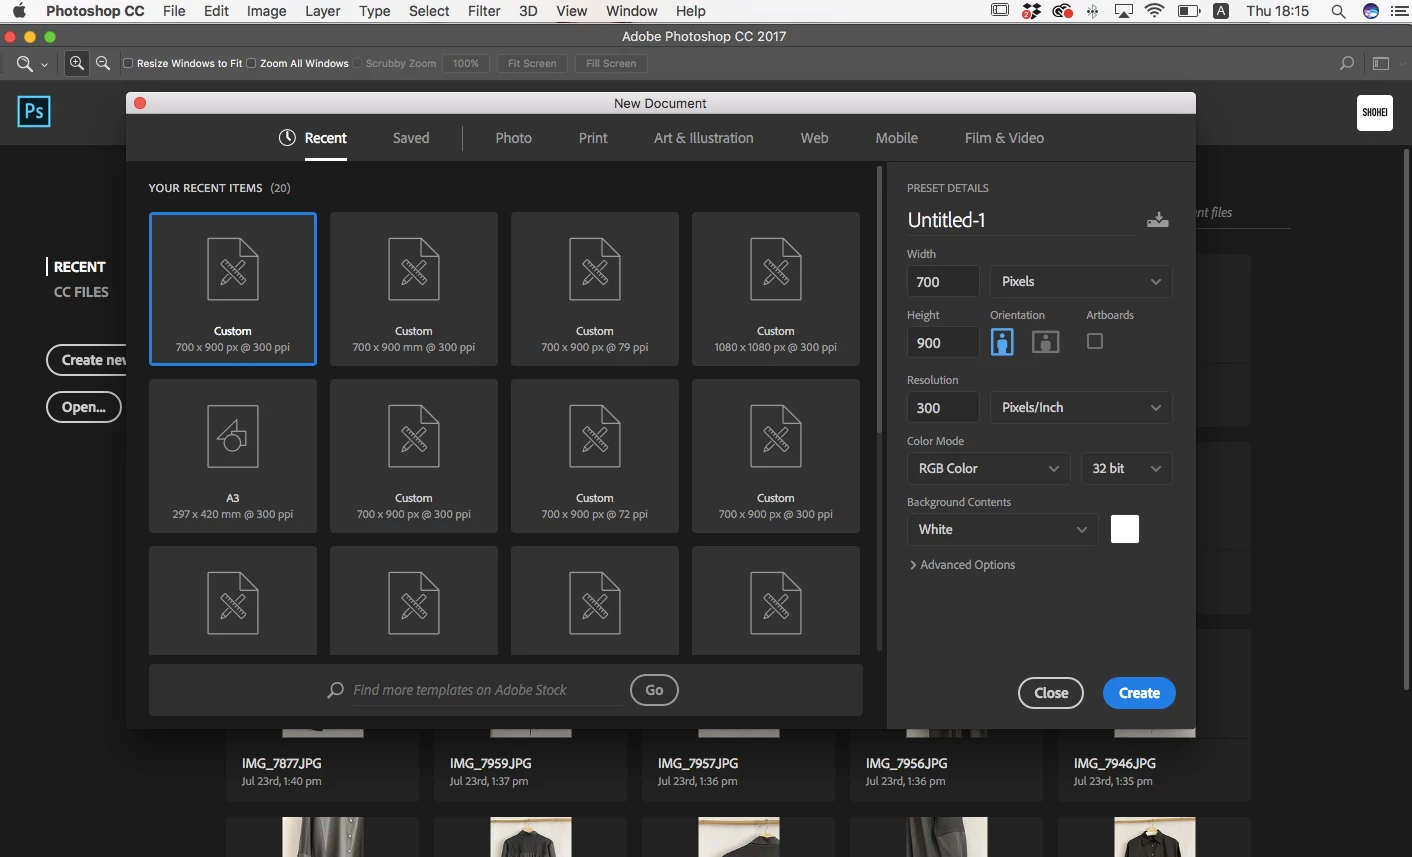Image resolution: width=1412 pixels, height=857 pixels.
Task: Click the Height input field
Action: tap(943, 343)
